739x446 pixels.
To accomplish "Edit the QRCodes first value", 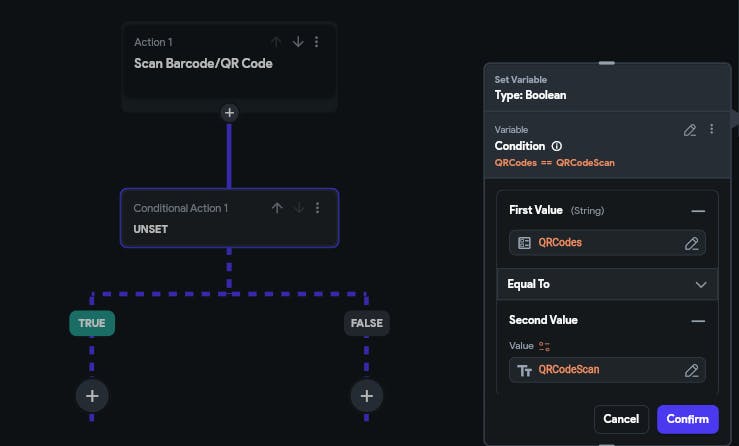I will (691, 243).
